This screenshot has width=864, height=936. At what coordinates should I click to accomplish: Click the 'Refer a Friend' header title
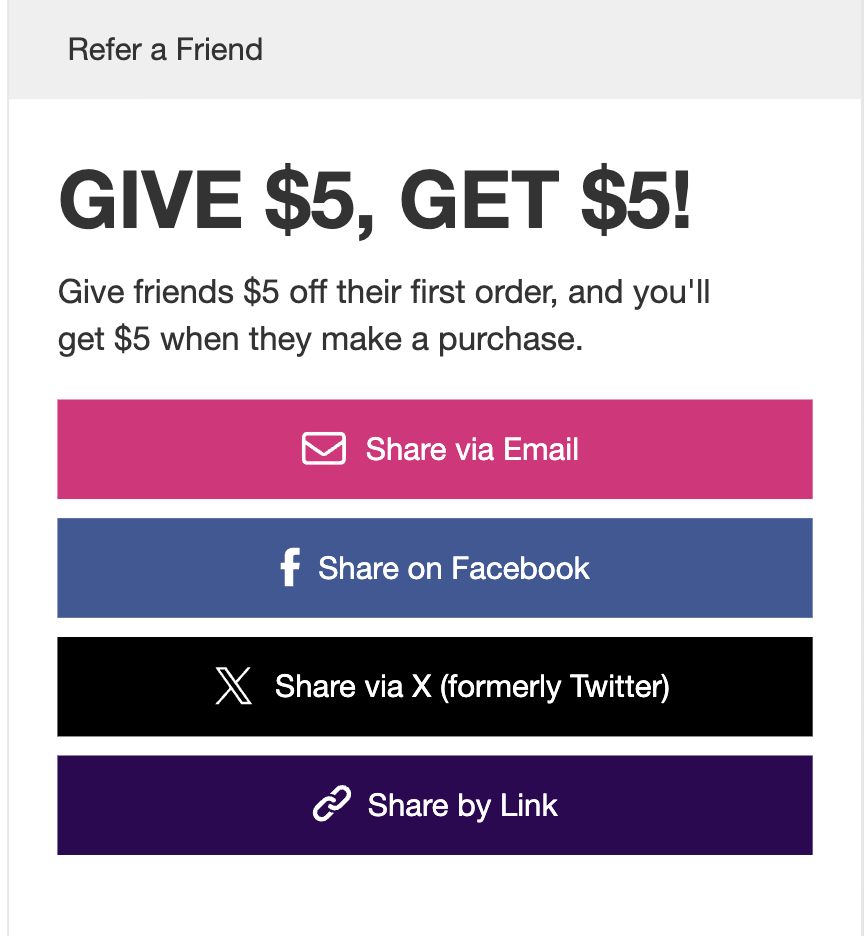(x=165, y=50)
